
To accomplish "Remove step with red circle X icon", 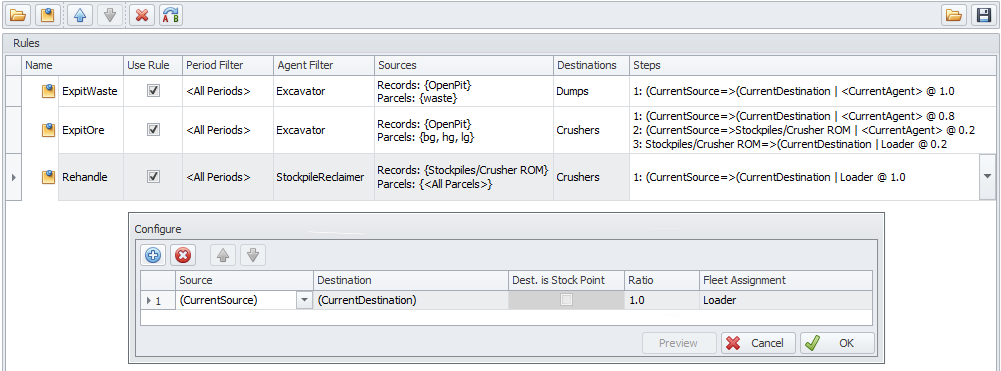I will [183, 255].
